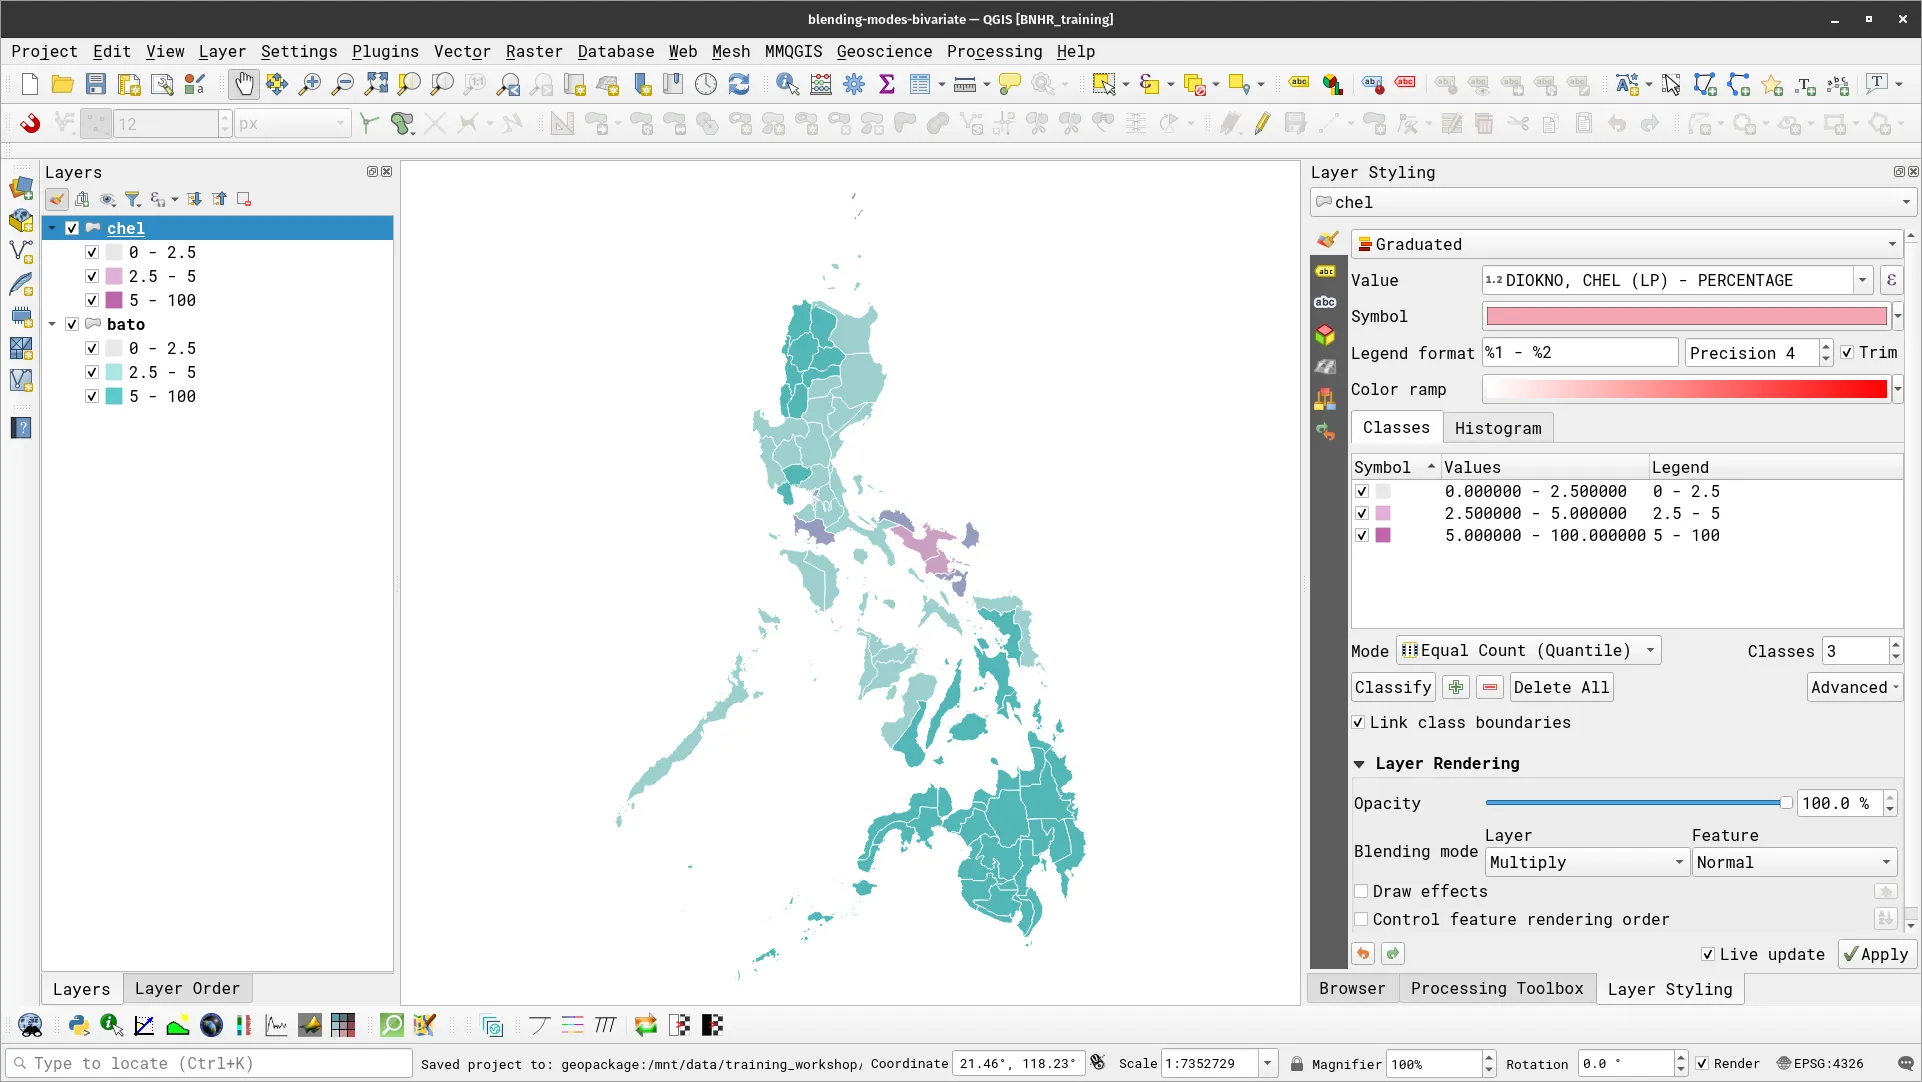Open the 3D View styling section
The image size is (1922, 1082).
click(x=1325, y=335)
